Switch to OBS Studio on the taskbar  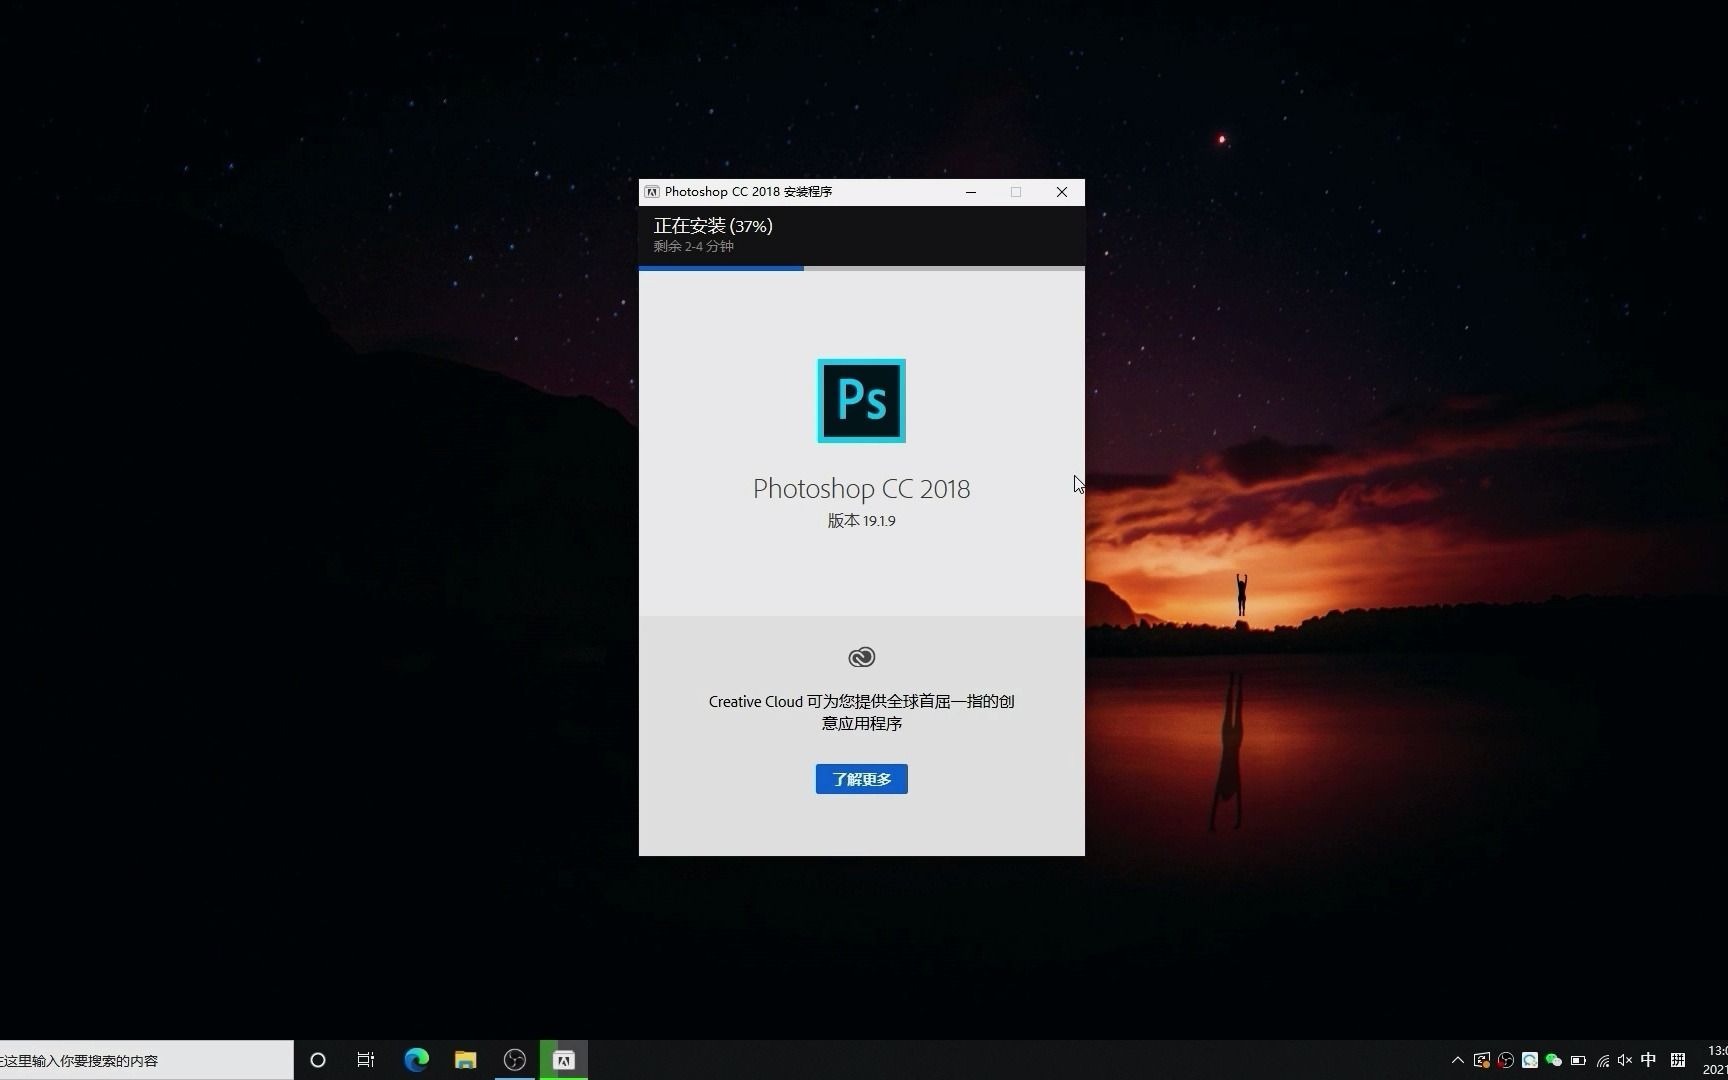tap(515, 1060)
